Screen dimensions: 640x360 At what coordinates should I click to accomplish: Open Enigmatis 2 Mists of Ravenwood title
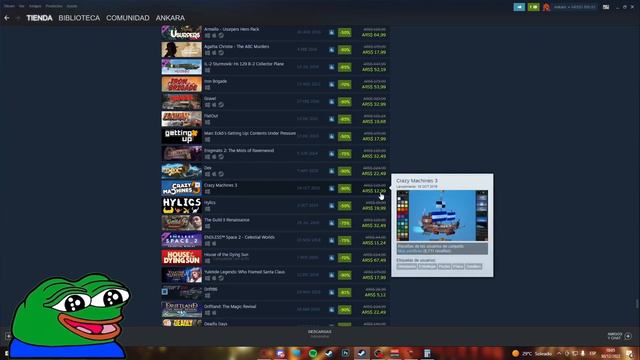pos(239,150)
